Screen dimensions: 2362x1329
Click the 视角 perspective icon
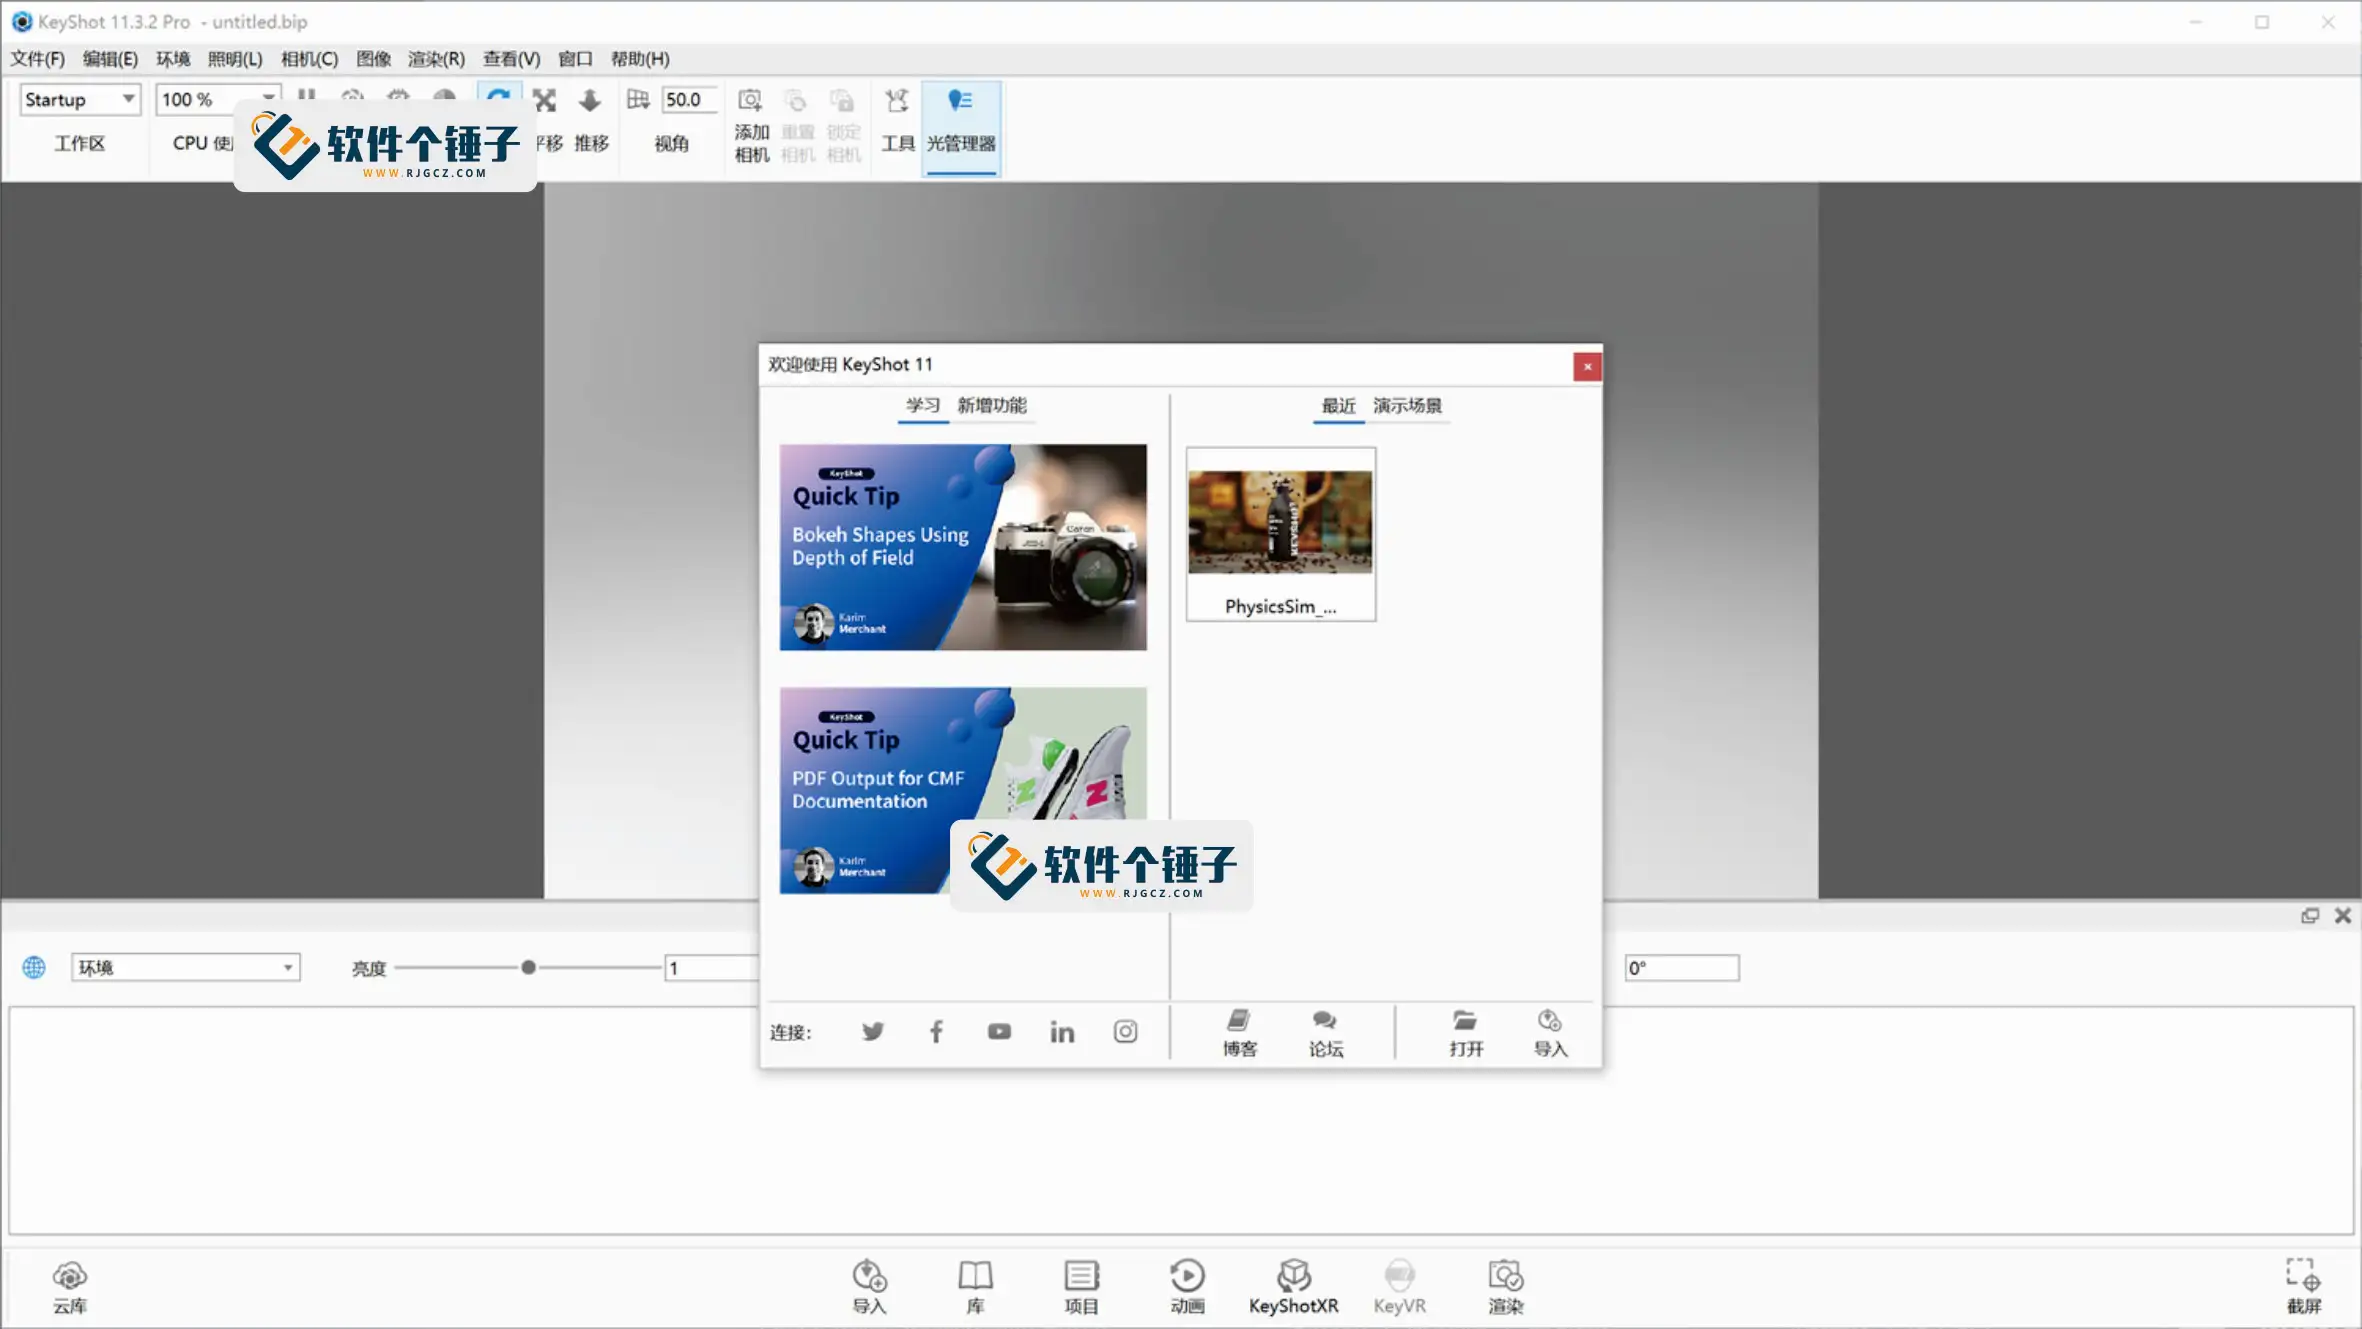point(638,99)
